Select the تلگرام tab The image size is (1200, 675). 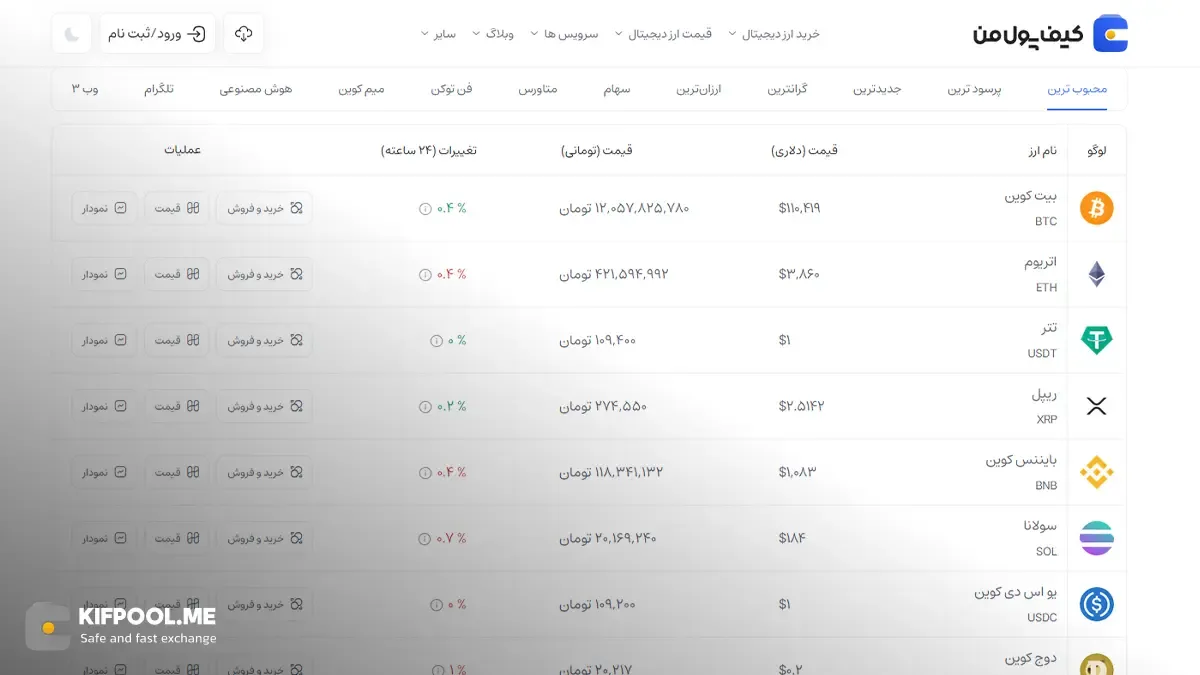(158, 89)
